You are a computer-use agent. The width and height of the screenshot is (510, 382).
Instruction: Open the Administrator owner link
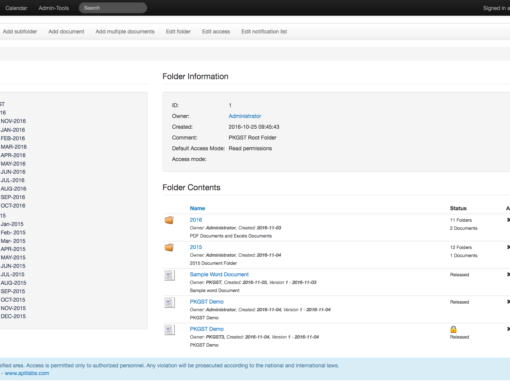click(245, 116)
